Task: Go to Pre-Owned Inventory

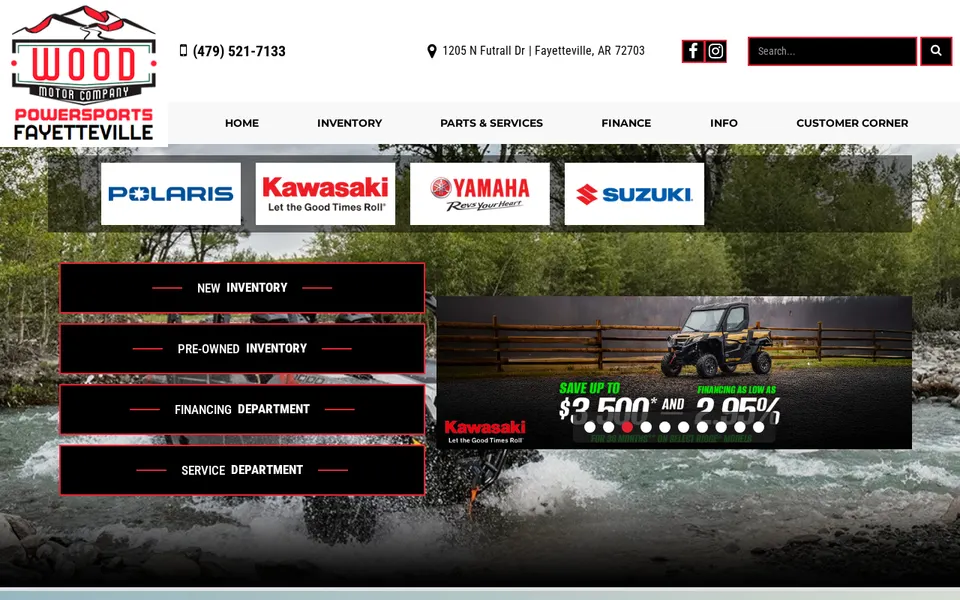Action: [x=242, y=348]
